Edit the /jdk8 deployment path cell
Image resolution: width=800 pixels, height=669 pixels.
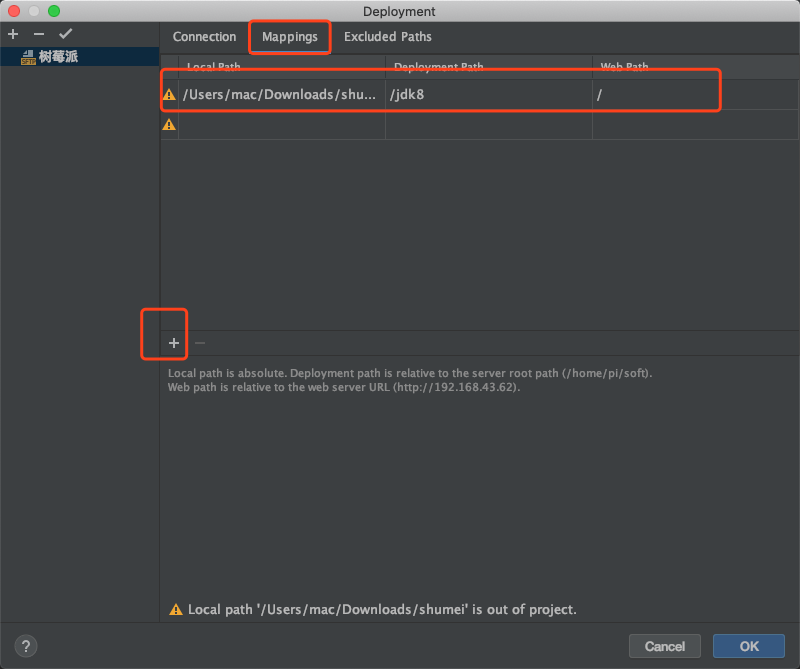(x=489, y=94)
